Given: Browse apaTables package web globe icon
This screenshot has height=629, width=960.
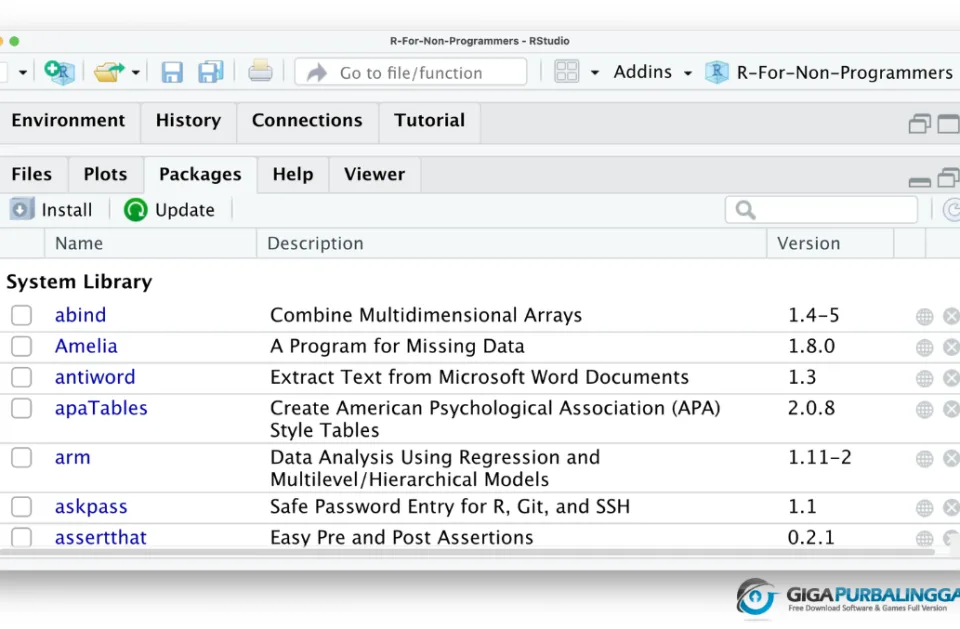Looking at the screenshot, I should tap(924, 410).
